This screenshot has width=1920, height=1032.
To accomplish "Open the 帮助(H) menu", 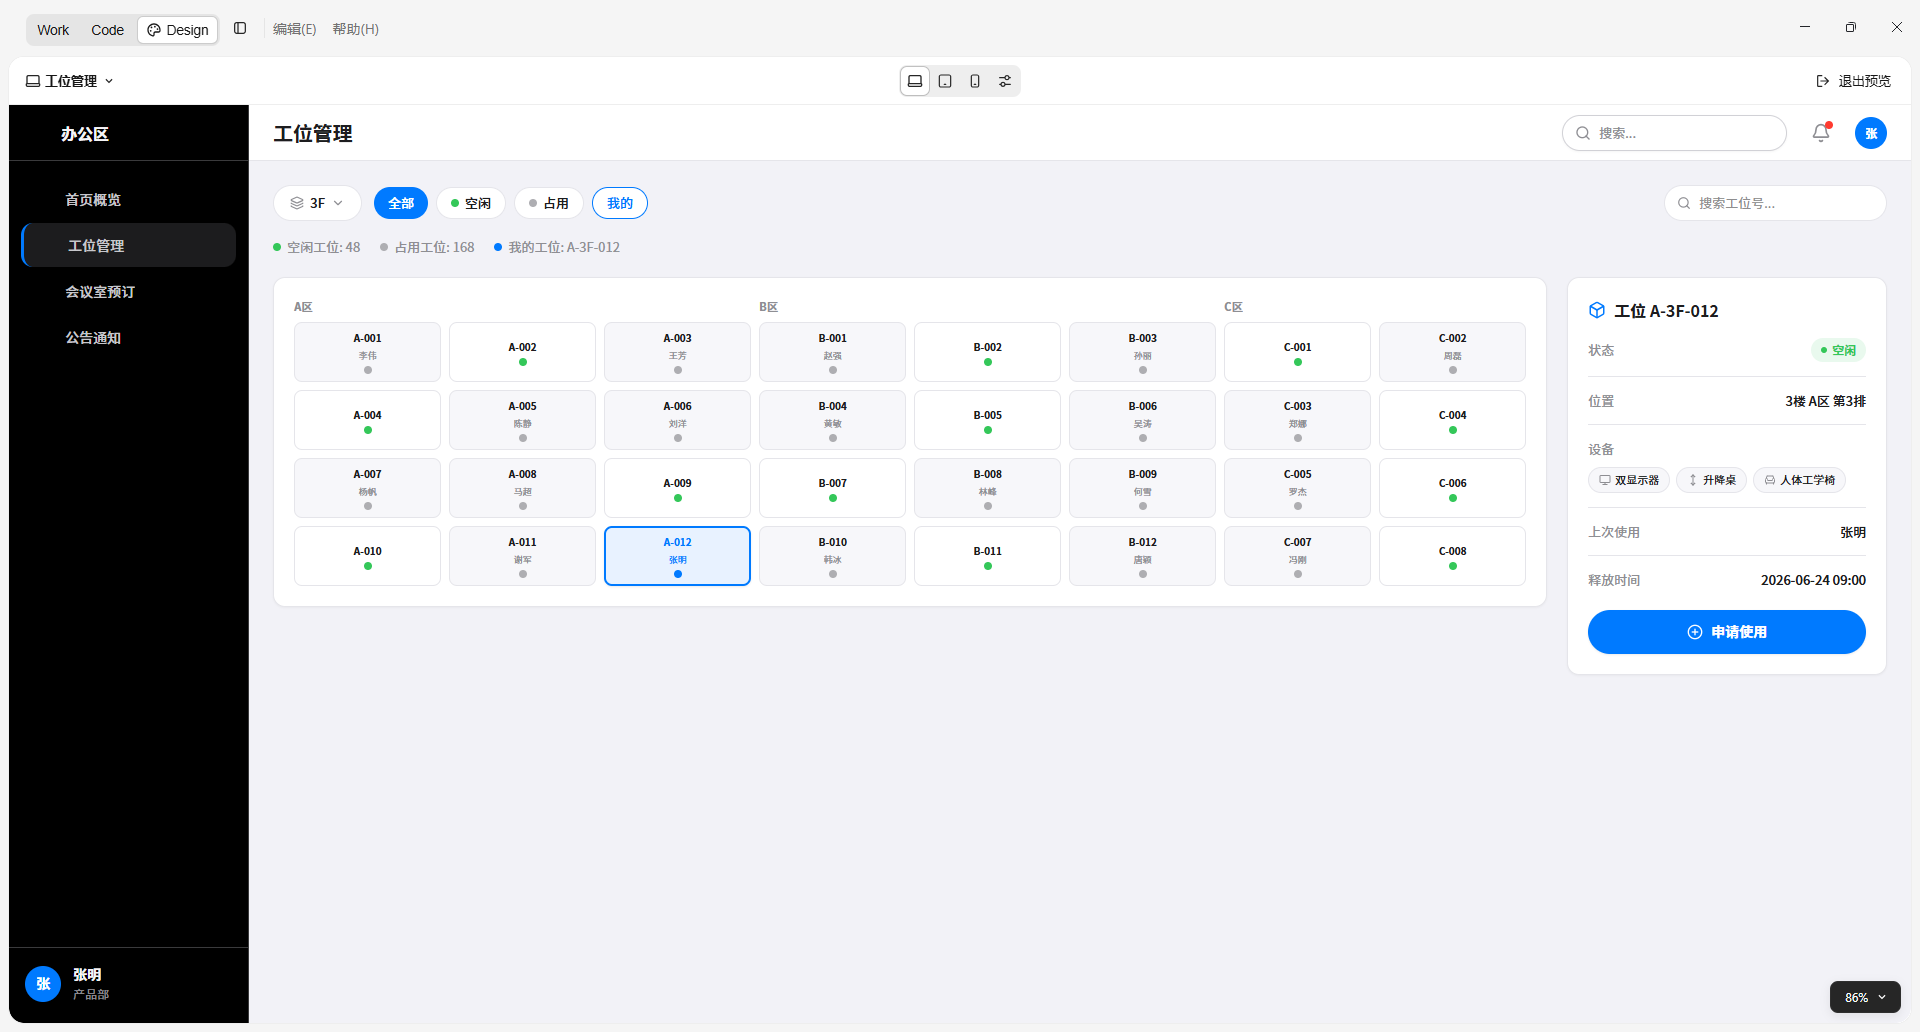I will click(356, 30).
